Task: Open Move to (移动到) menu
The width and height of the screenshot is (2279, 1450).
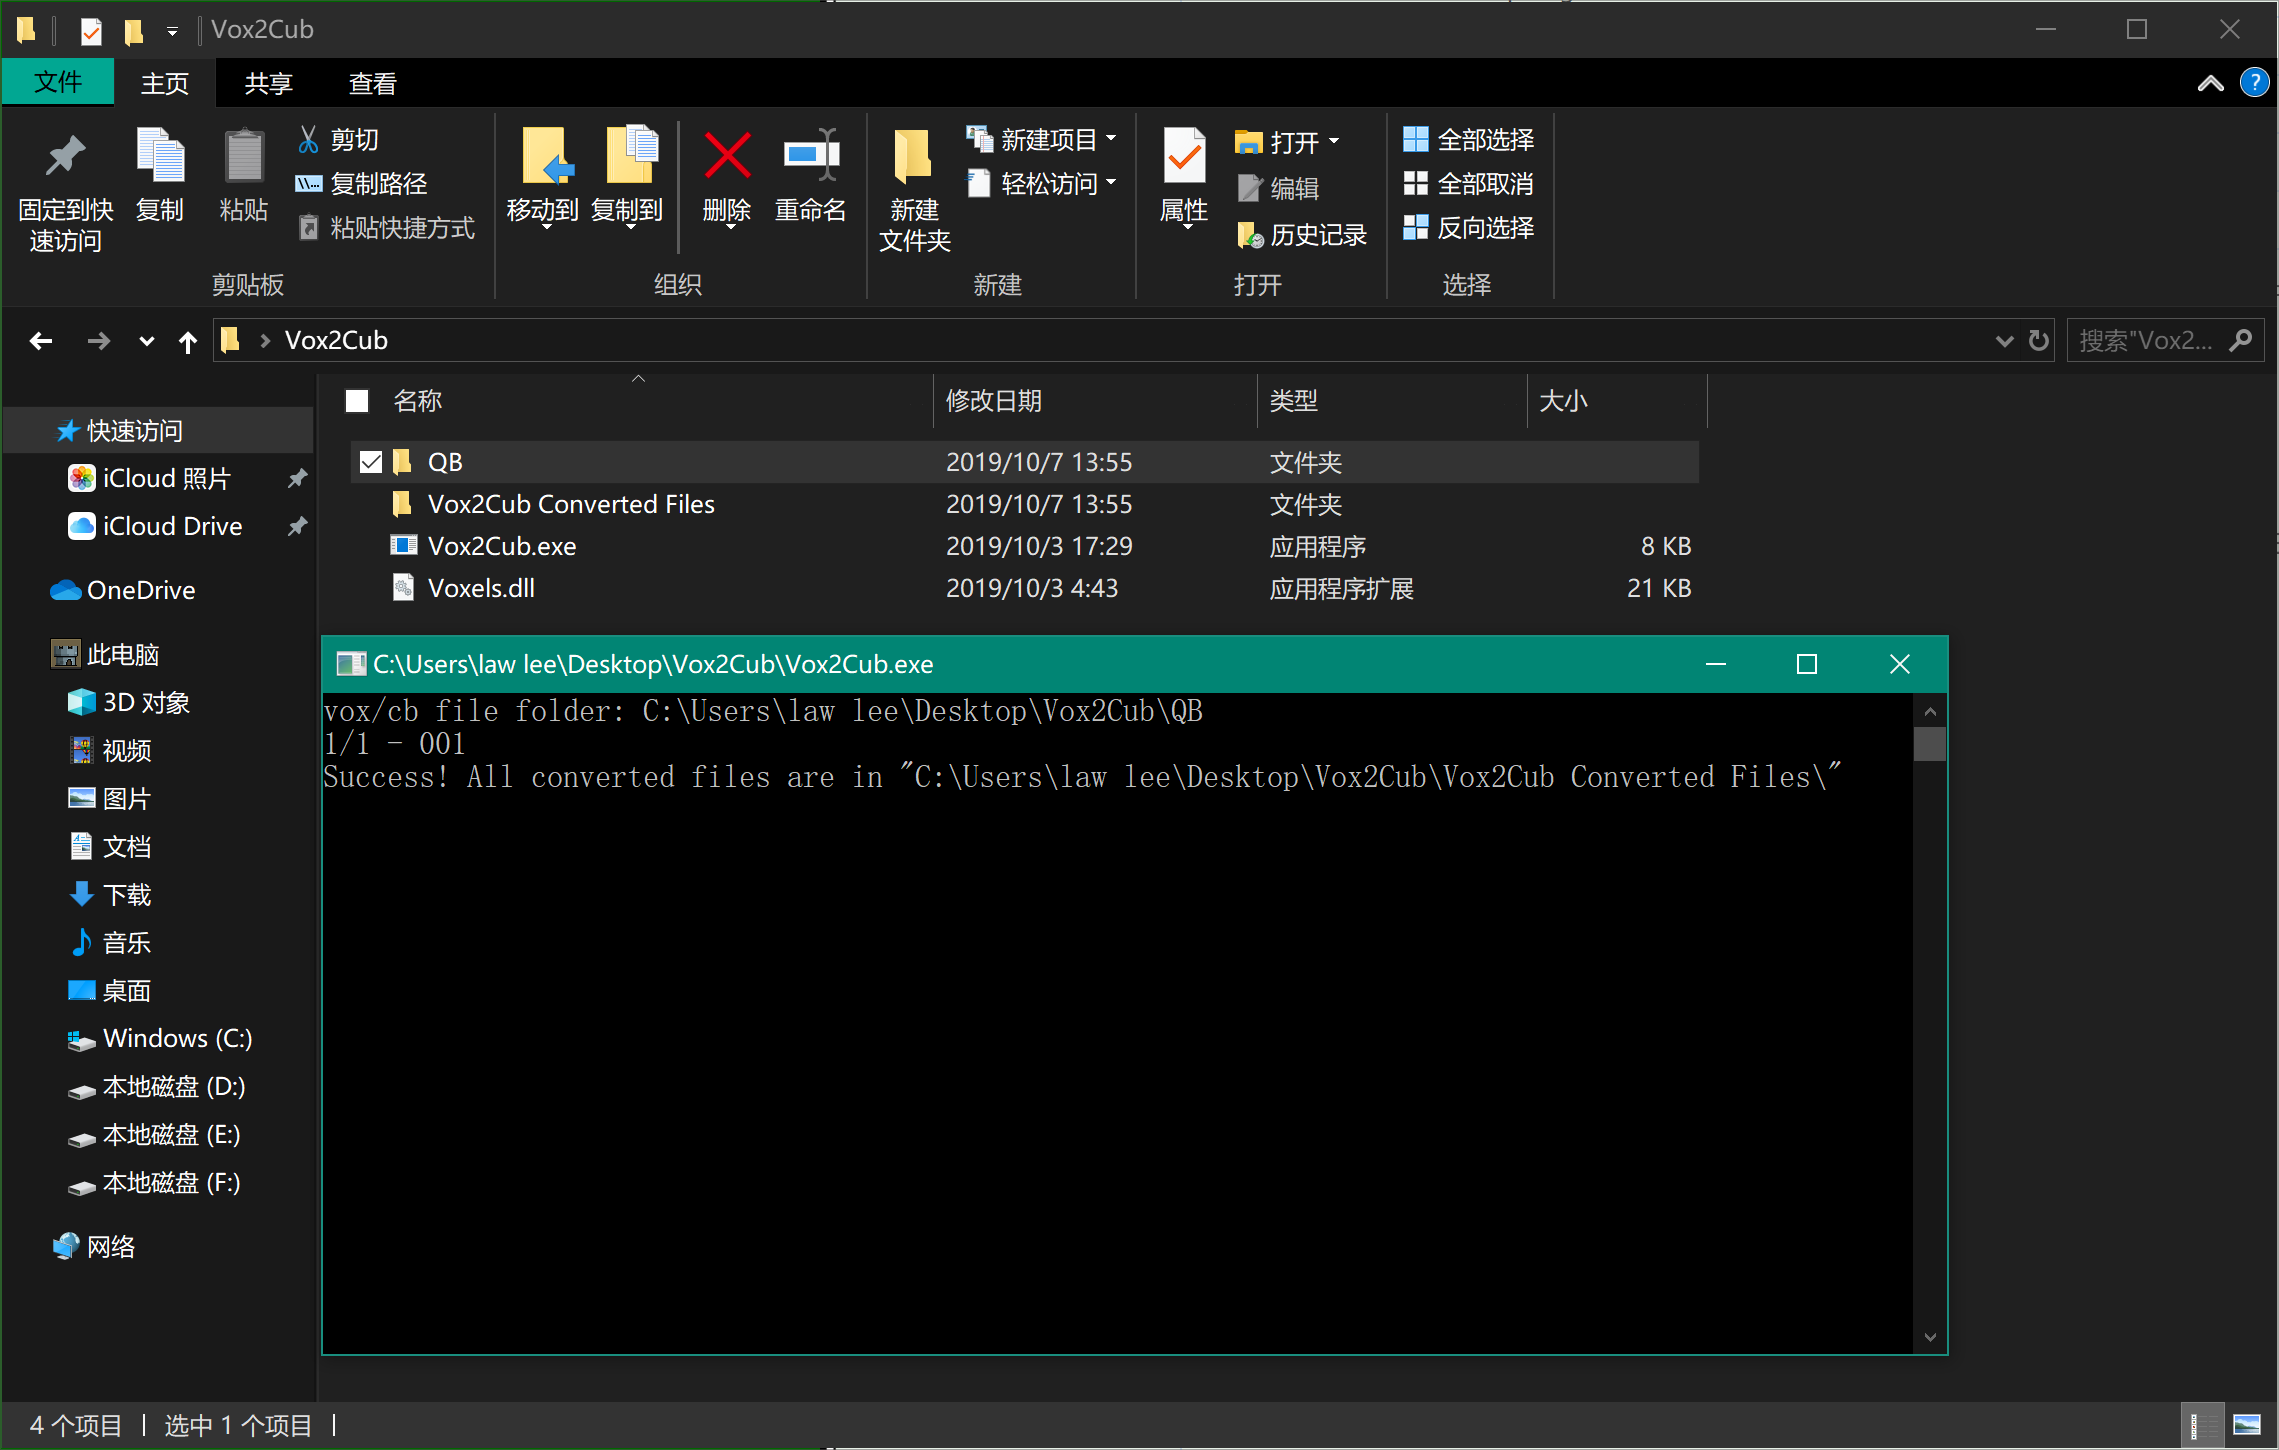Action: tap(543, 180)
